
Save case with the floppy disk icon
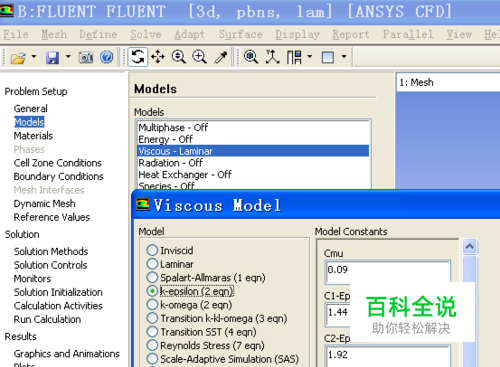pos(53,58)
